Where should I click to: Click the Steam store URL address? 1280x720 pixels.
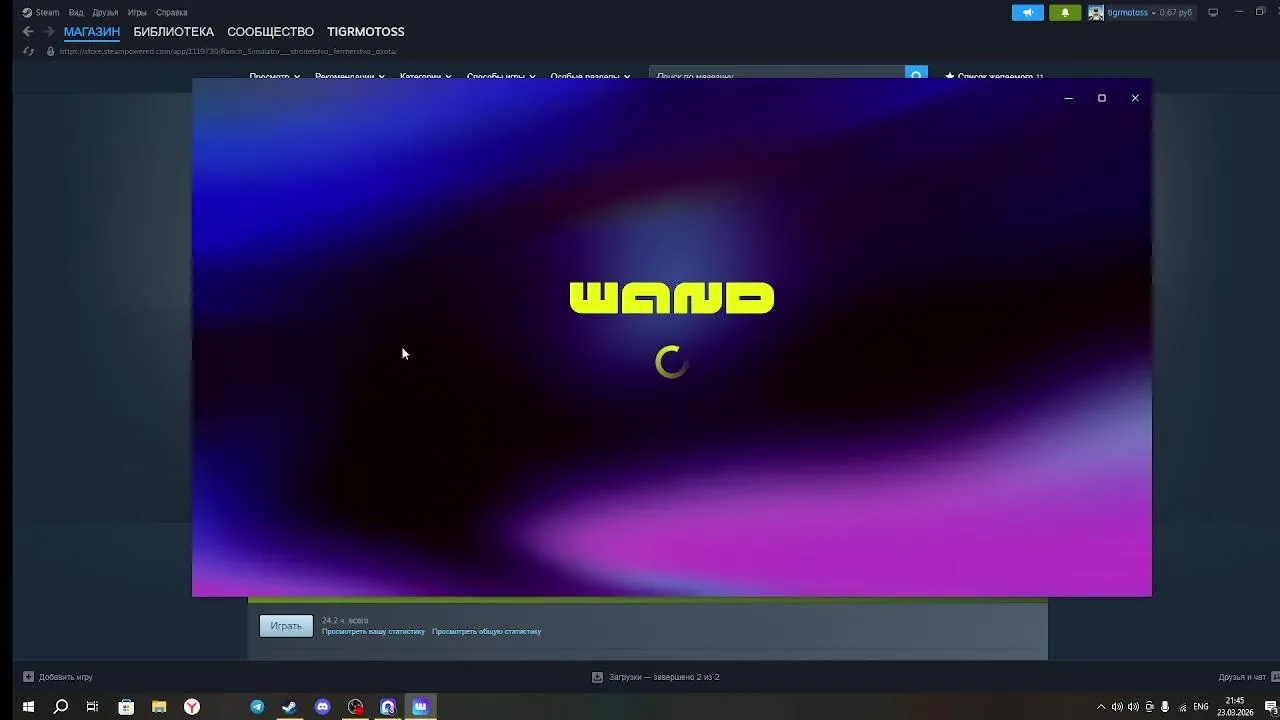(x=228, y=51)
